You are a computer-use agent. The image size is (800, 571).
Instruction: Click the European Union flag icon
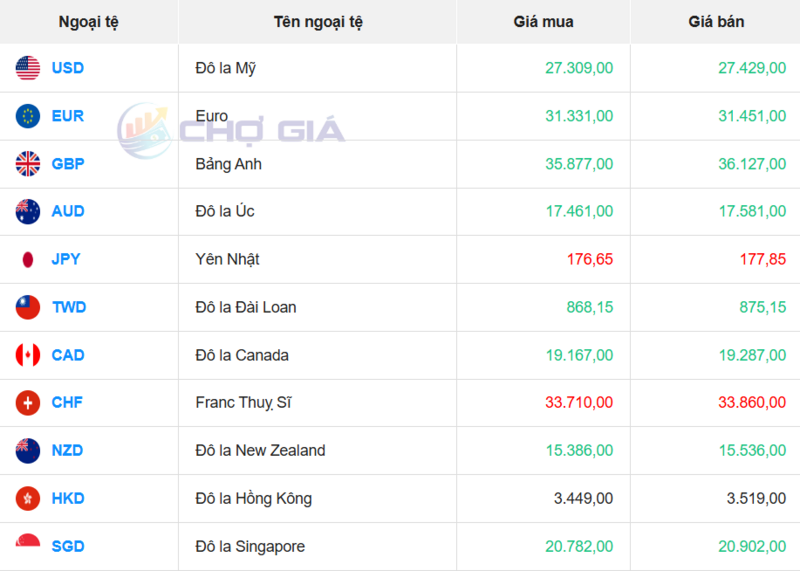(x=28, y=116)
